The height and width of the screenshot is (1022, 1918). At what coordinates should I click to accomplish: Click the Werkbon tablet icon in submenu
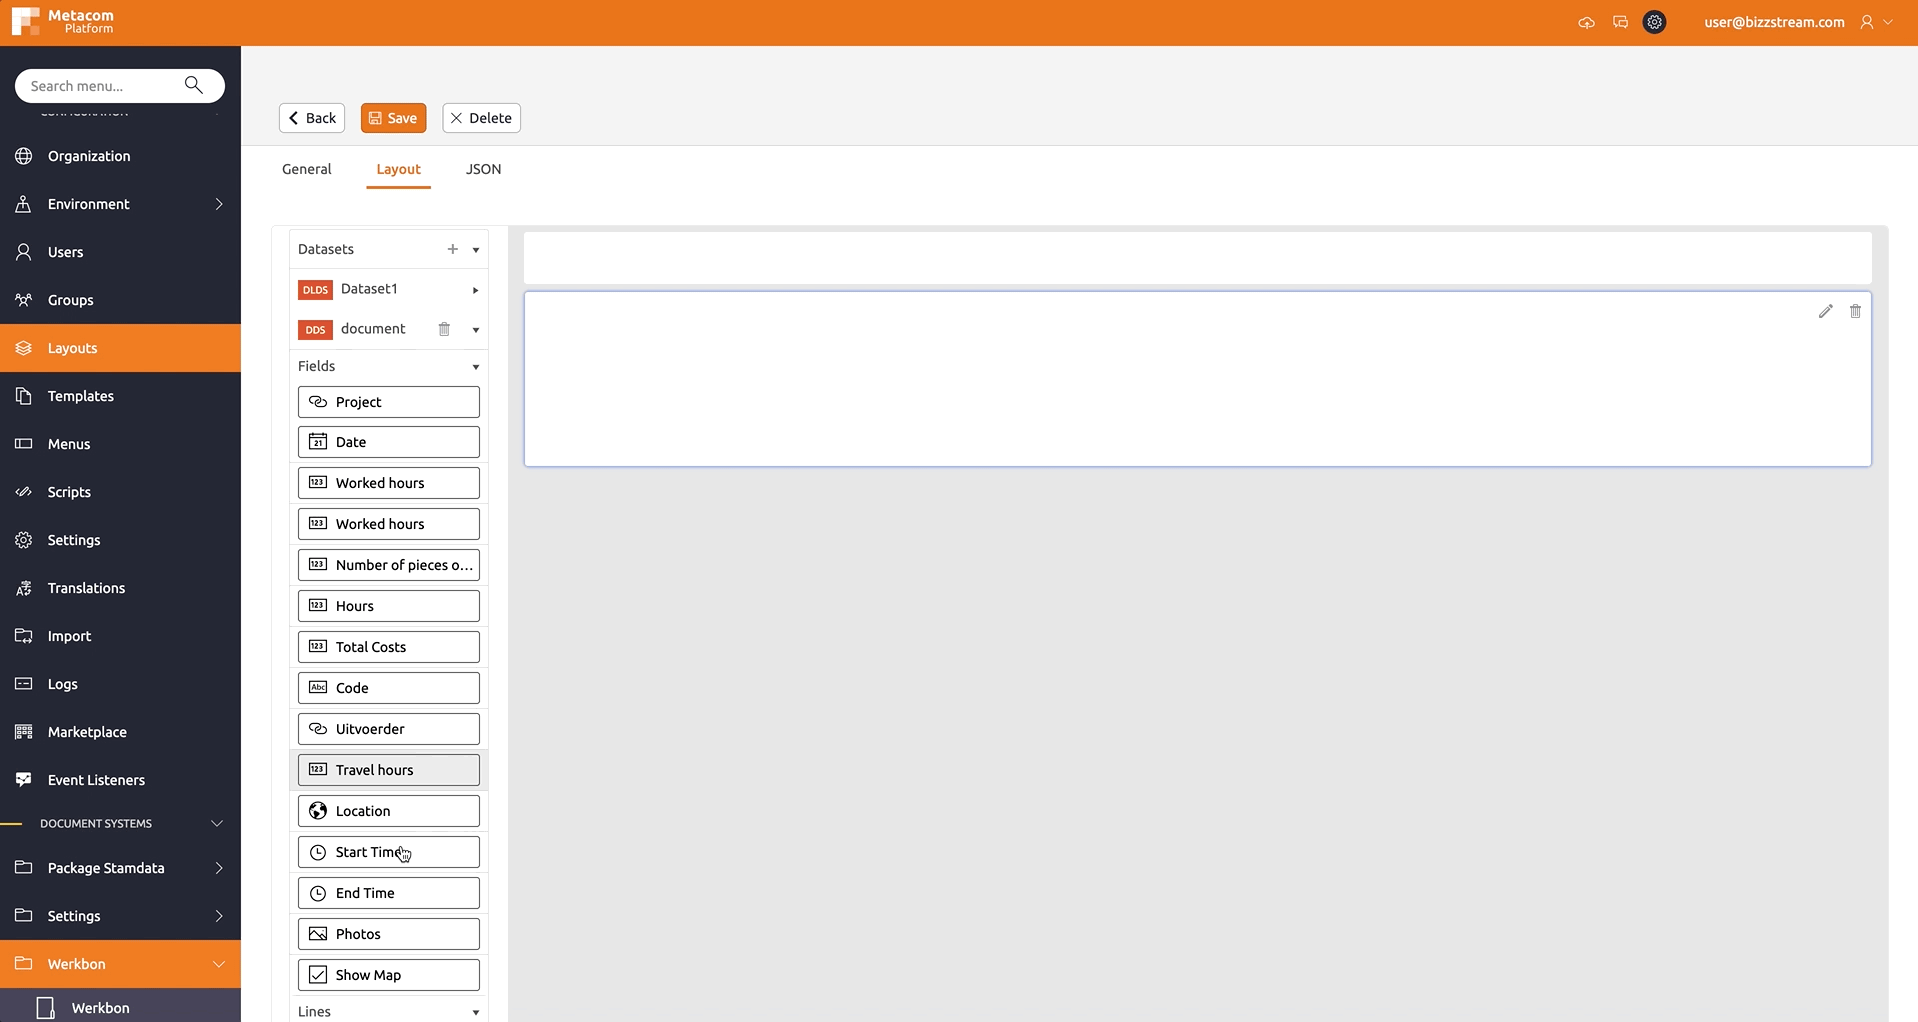[x=45, y=1008]
